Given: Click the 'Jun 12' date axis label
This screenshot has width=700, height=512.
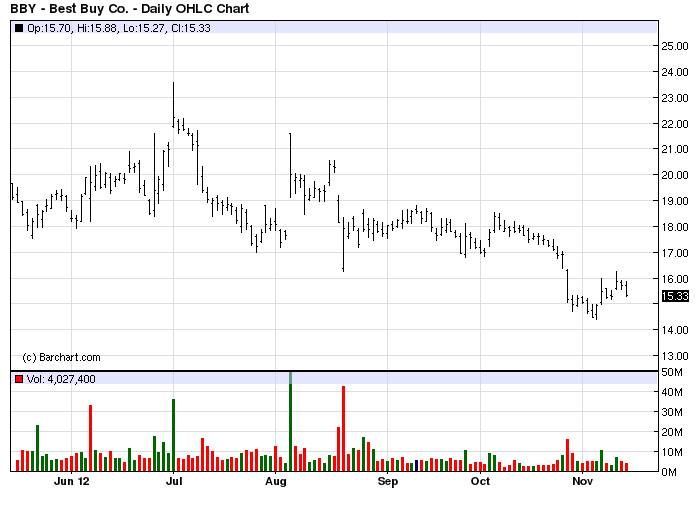Looking at the screenshot, I should (x=71, y=481).
